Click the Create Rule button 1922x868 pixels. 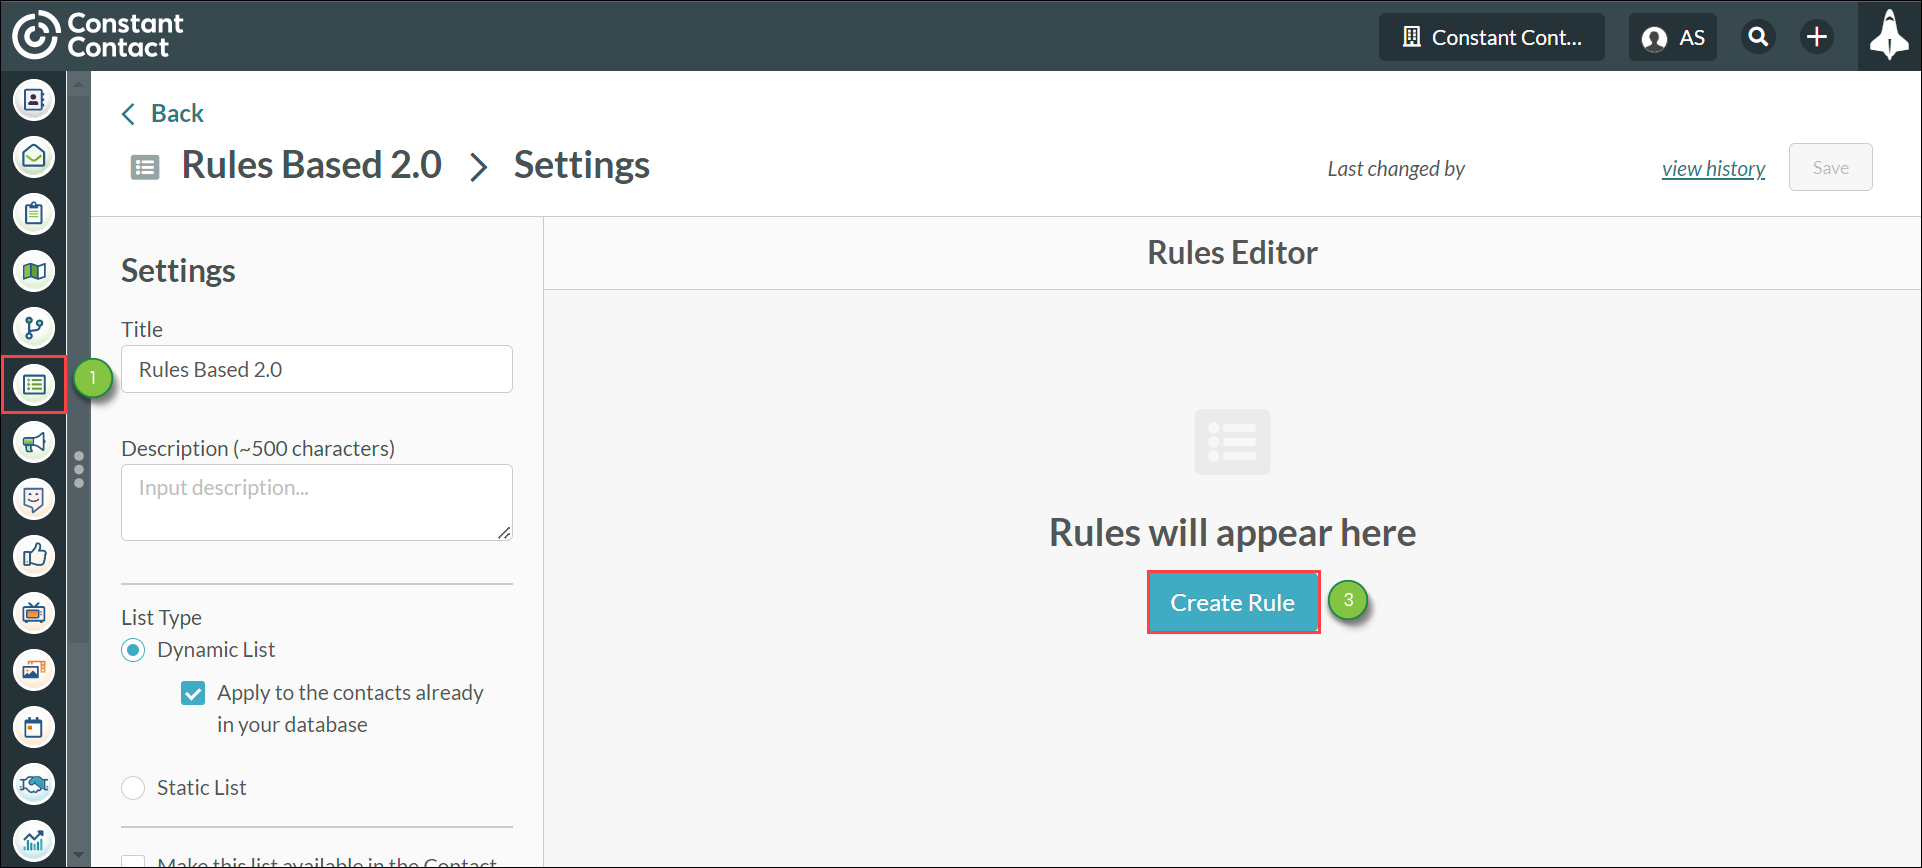[1233, 603]
